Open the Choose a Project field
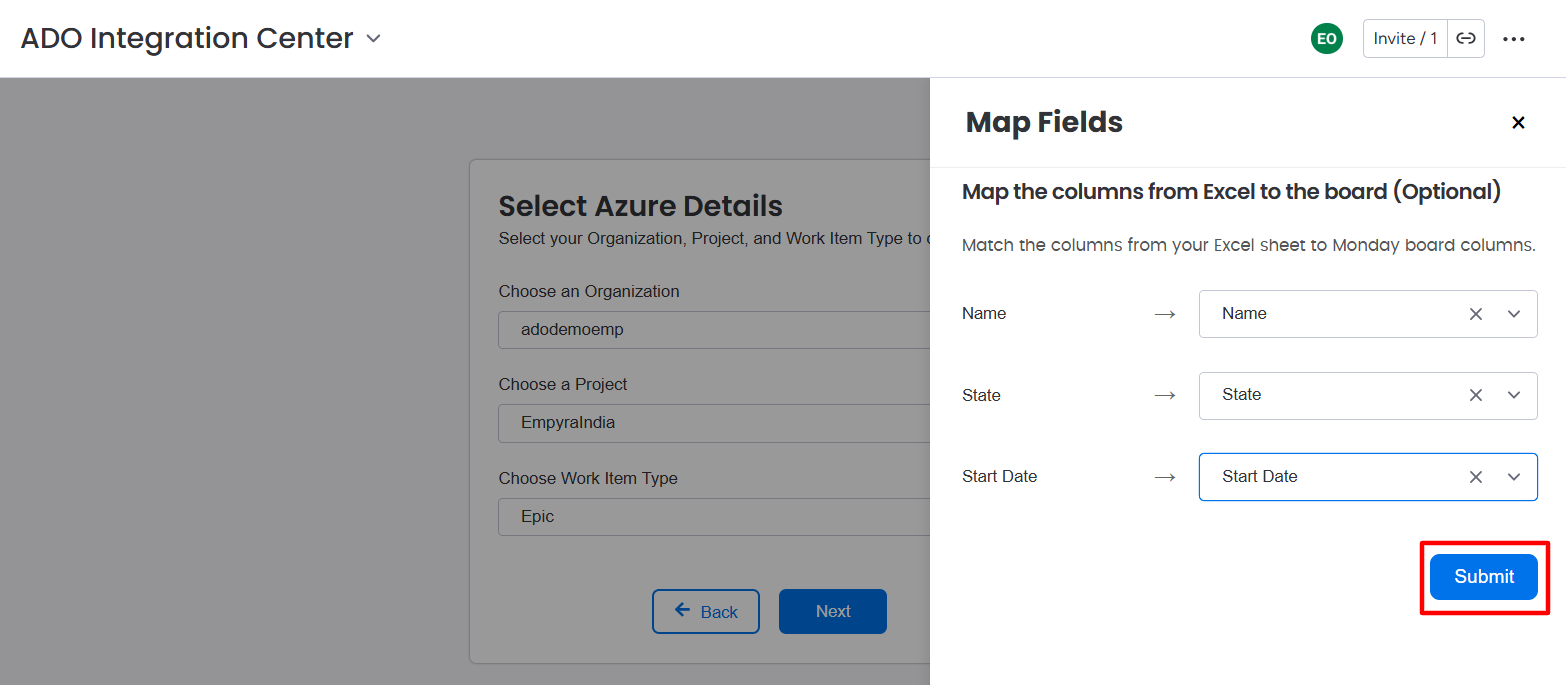1566x685 pixels. tap(714, 423)
